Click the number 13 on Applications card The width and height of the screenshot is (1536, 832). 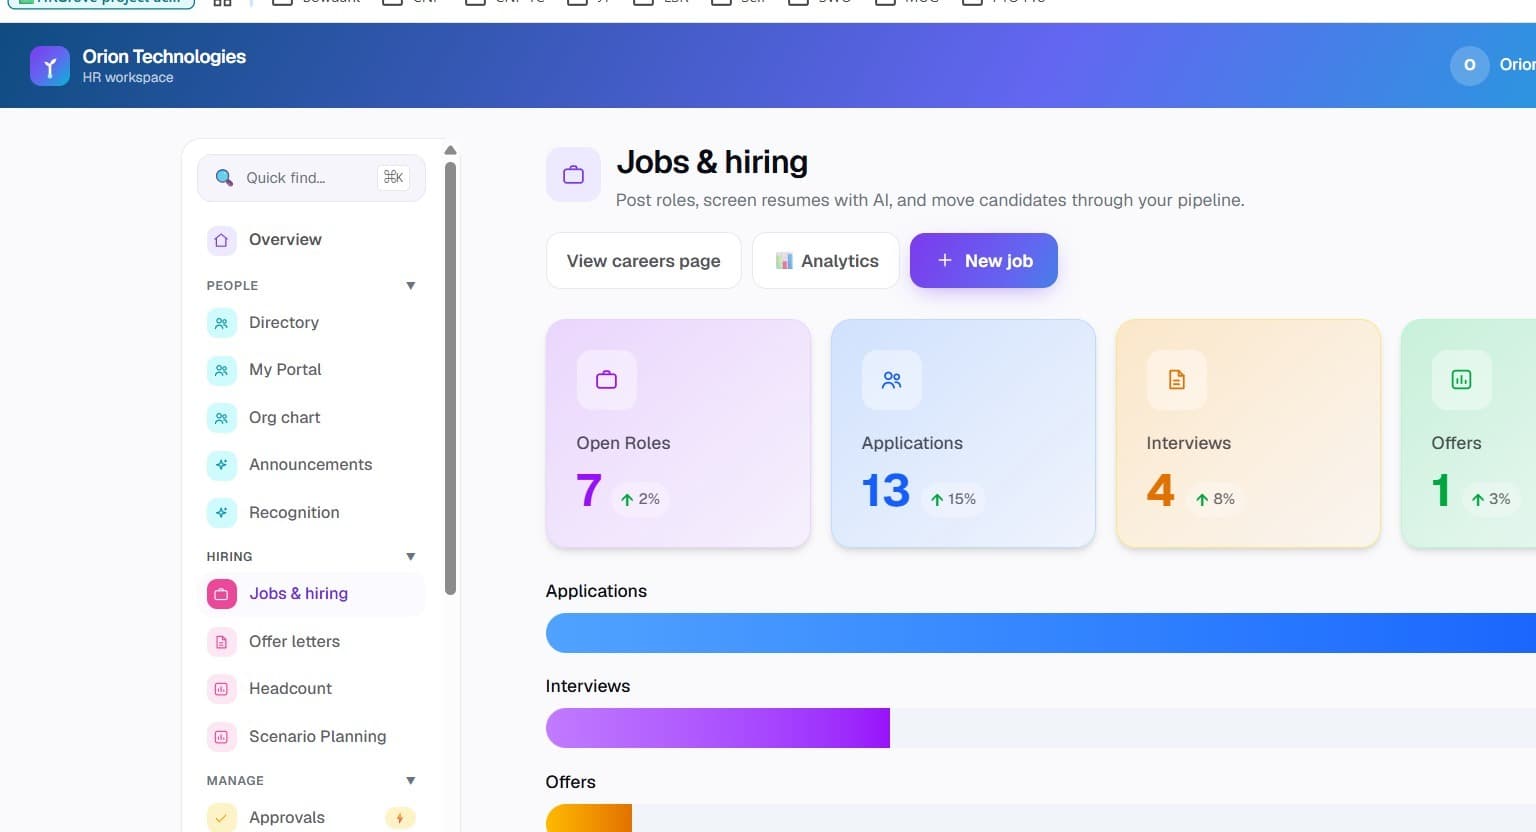[886, 491]
